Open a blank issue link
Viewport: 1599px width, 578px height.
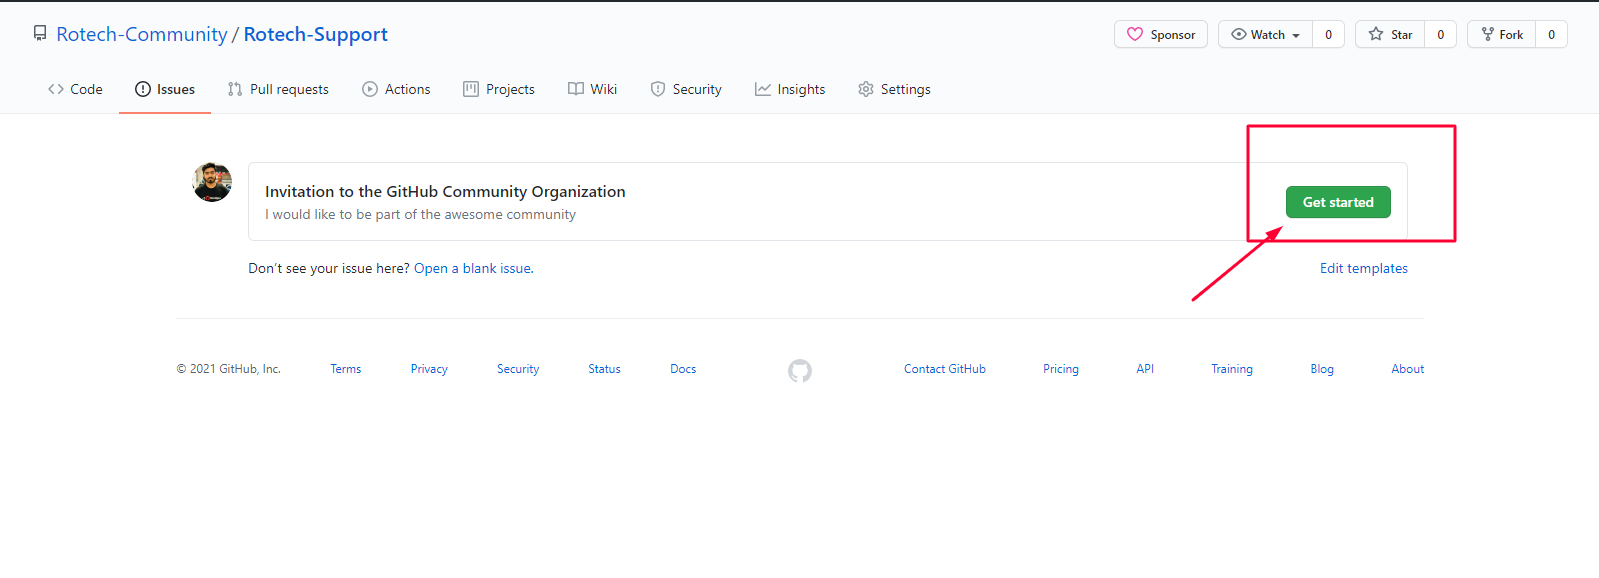coord(474,268)
